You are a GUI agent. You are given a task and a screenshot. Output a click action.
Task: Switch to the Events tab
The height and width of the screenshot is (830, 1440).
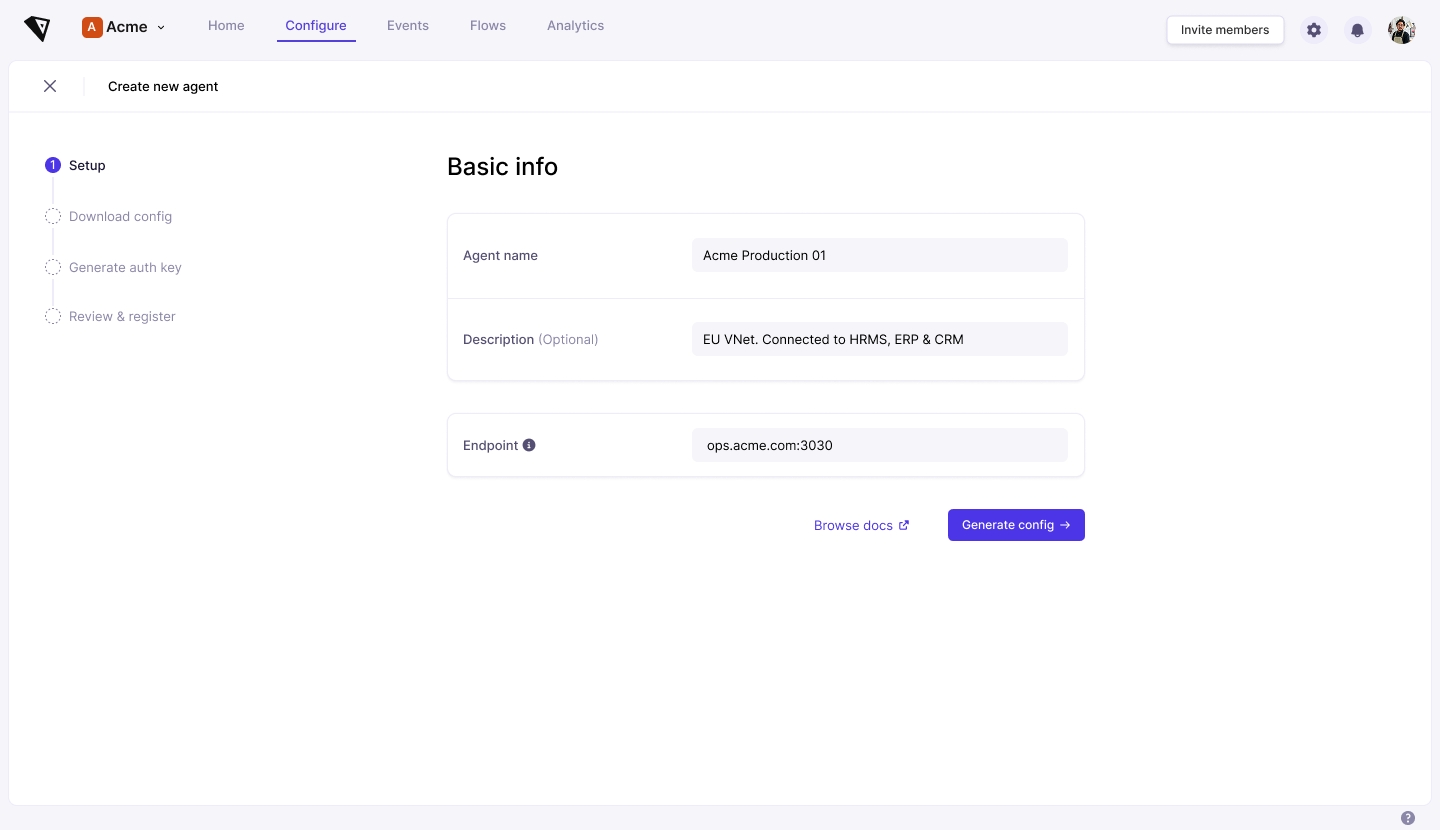pos(408,26)
